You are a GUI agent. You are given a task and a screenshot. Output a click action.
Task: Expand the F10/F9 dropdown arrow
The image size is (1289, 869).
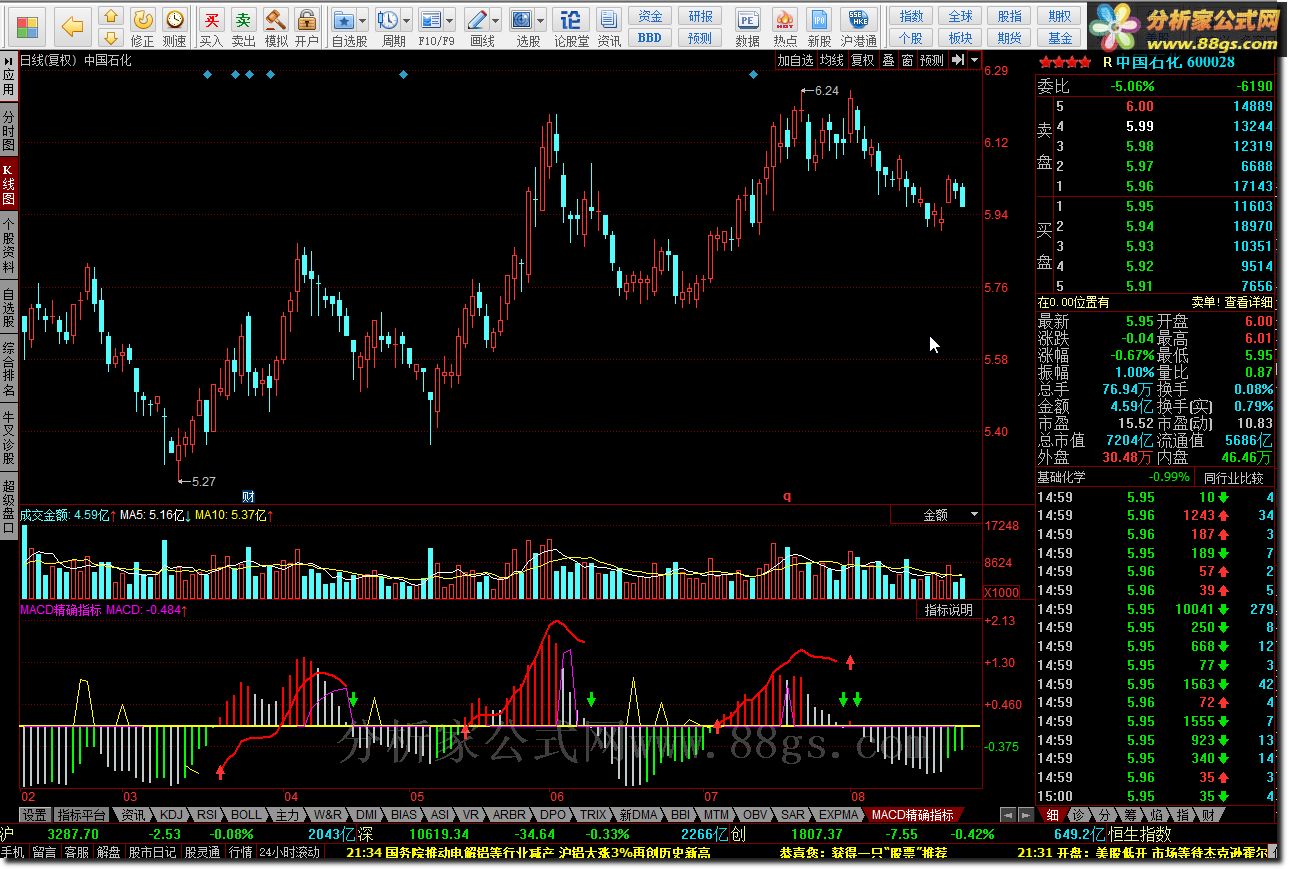[449, 21]
